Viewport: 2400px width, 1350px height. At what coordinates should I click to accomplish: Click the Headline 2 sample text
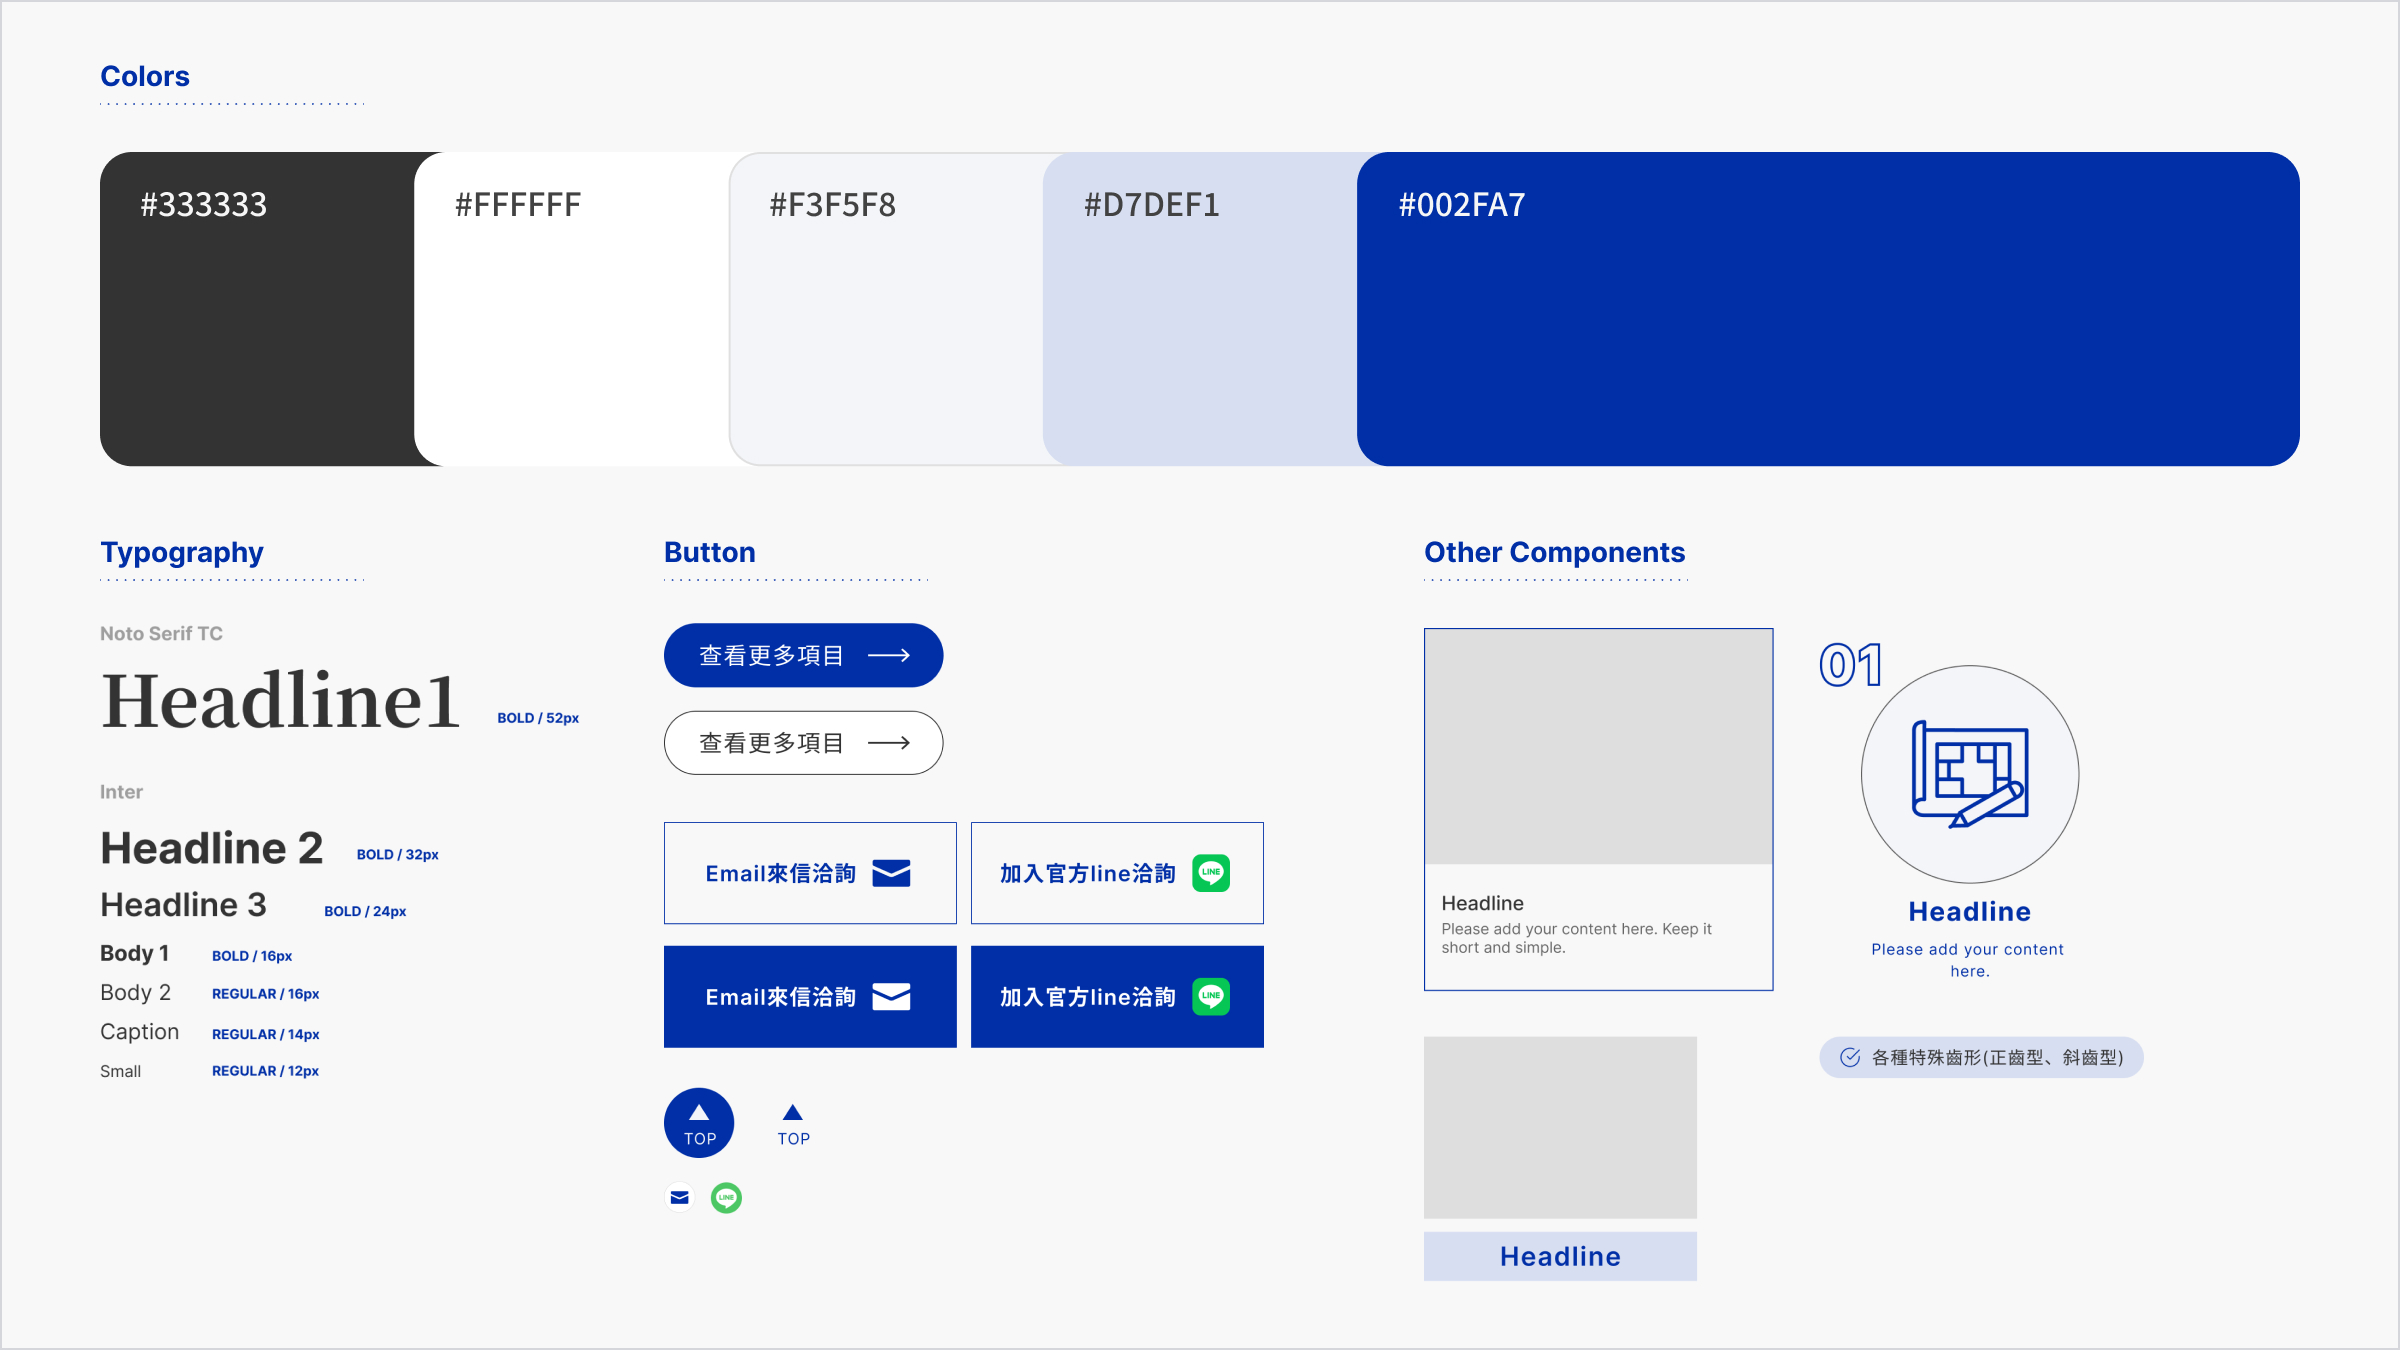[x=212, y=848]
